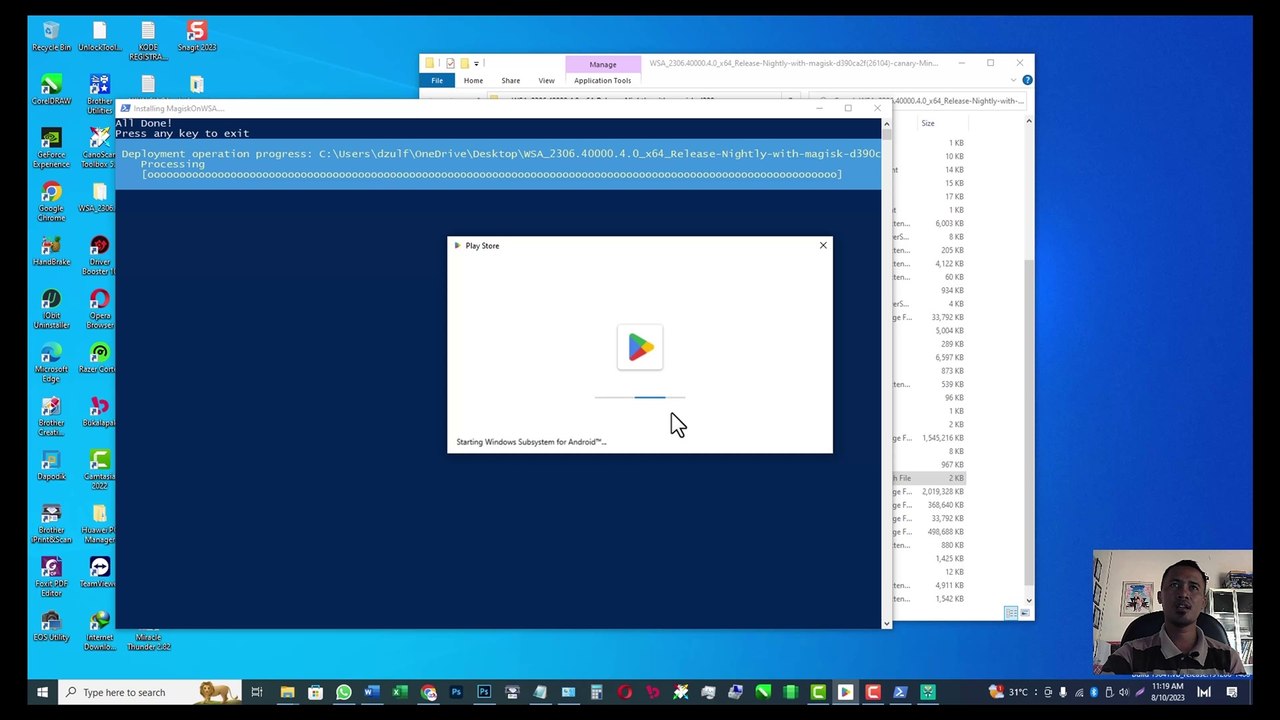Open the notification center icon
This screenshot has width=1280, height=720.
click(x=1232, y=692)
